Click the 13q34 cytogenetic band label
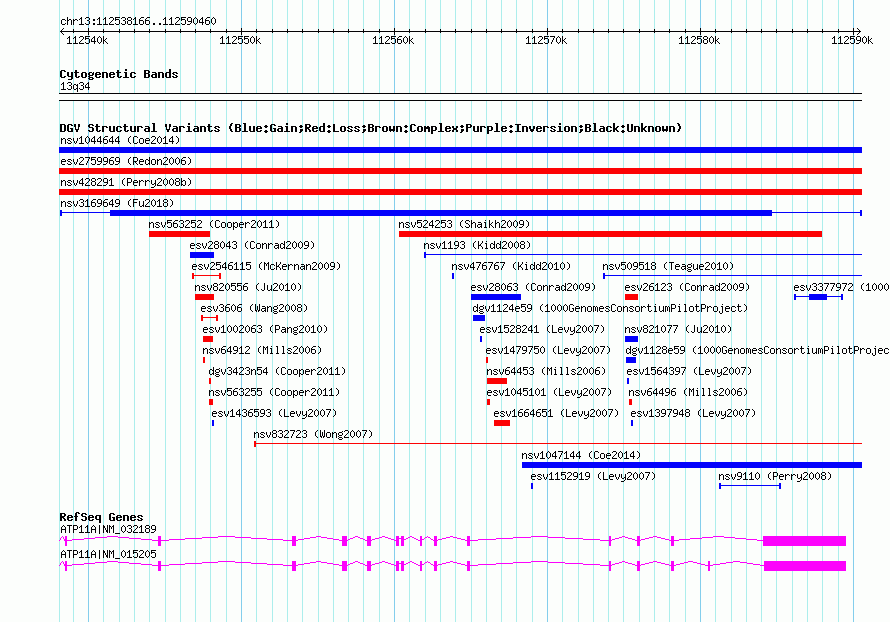This screenshot has width=890, height=622. tap(75, 86)
